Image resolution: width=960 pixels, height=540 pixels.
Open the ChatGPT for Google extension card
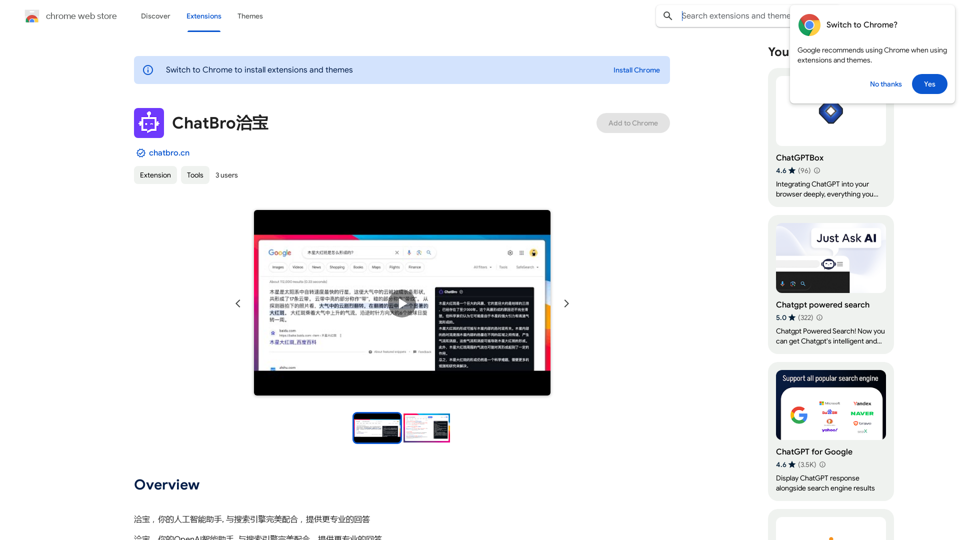830,430
